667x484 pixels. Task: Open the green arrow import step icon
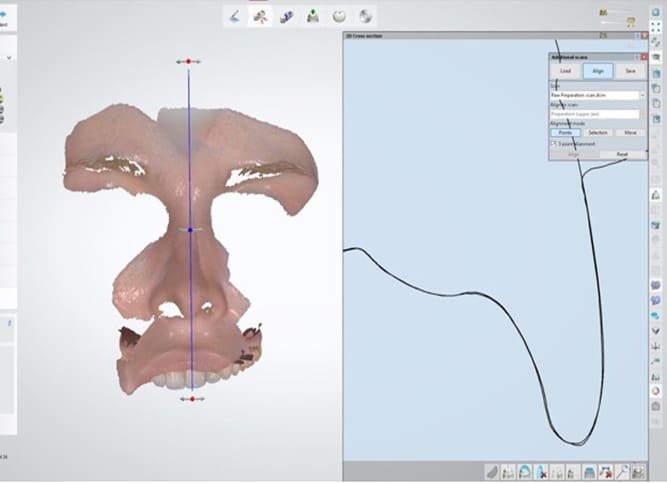(x=313, y=16)
